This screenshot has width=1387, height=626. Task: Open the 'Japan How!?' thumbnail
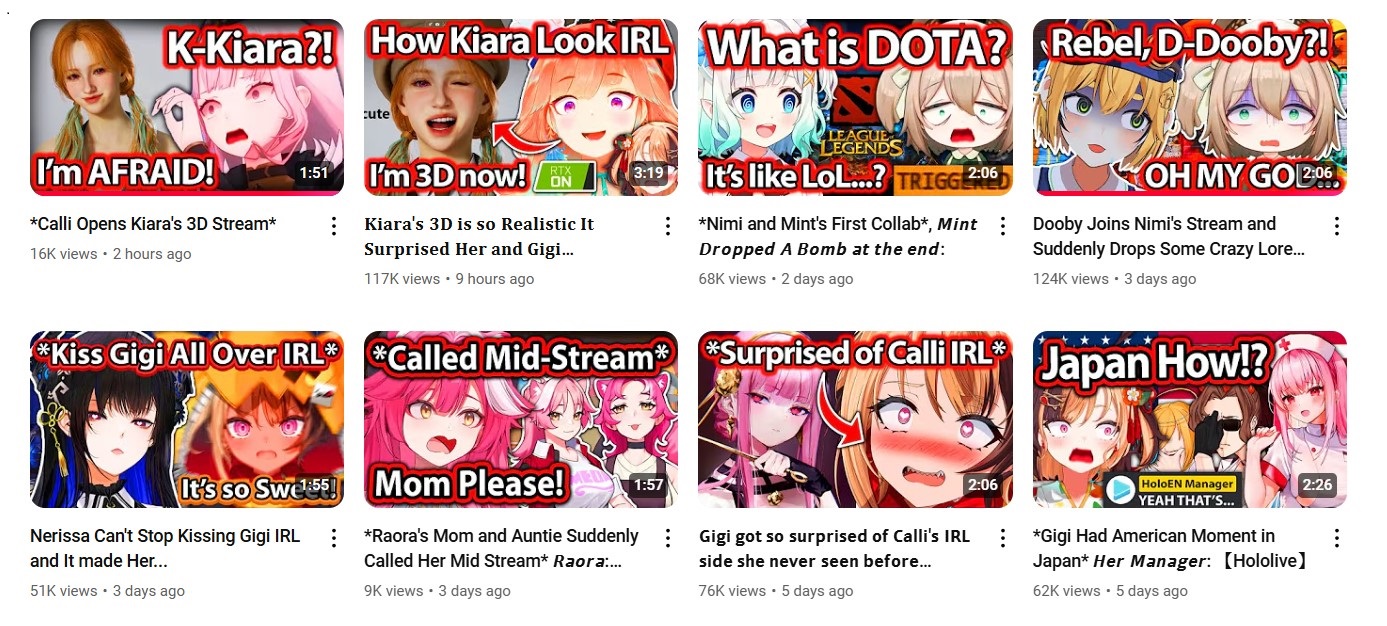1190,419
